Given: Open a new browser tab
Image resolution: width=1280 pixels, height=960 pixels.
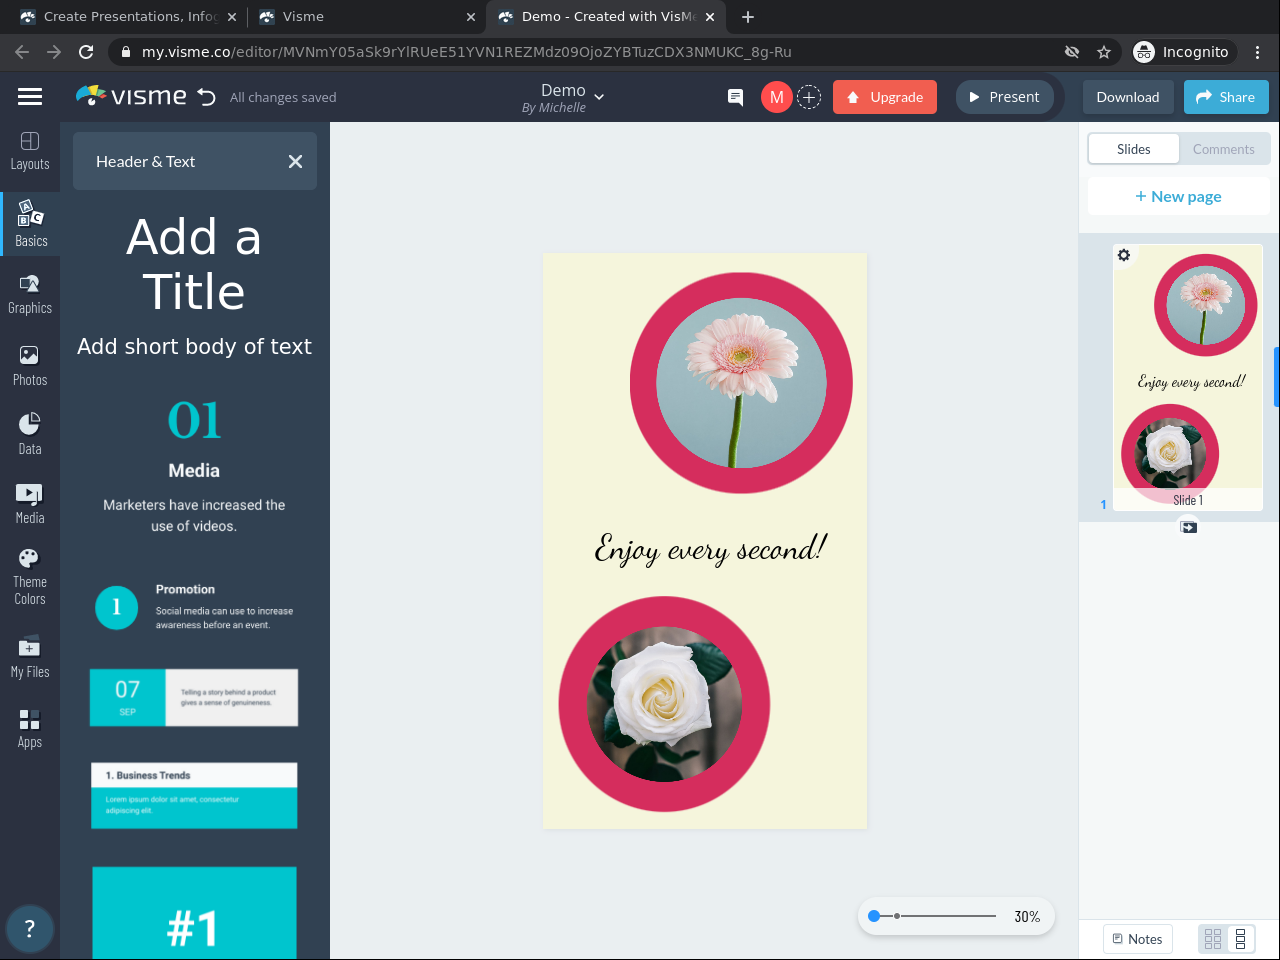Looking at the screenshot, I should click(x=748, y=17).
